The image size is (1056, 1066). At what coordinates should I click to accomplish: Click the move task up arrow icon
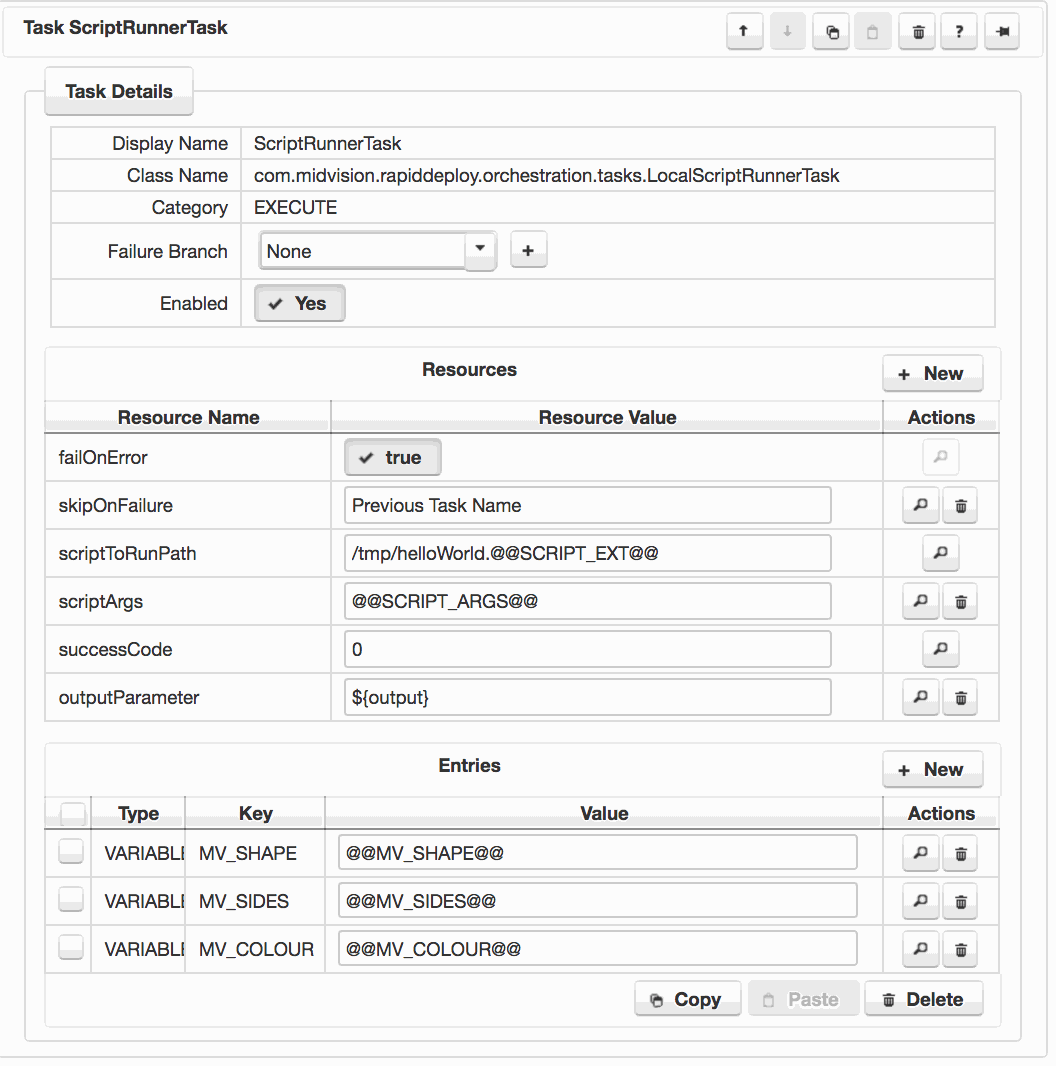(x=744, y=31)
